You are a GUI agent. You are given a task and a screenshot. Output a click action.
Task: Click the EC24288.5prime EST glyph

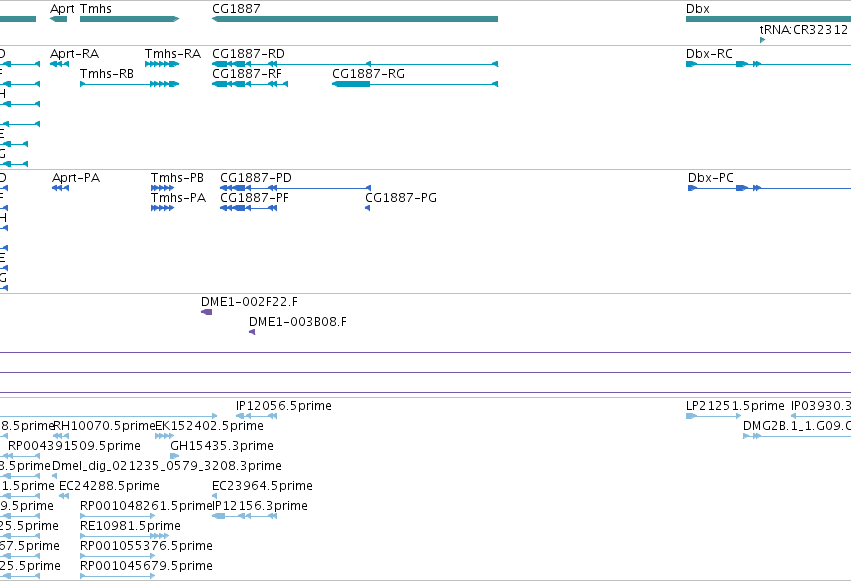(64, 496)
